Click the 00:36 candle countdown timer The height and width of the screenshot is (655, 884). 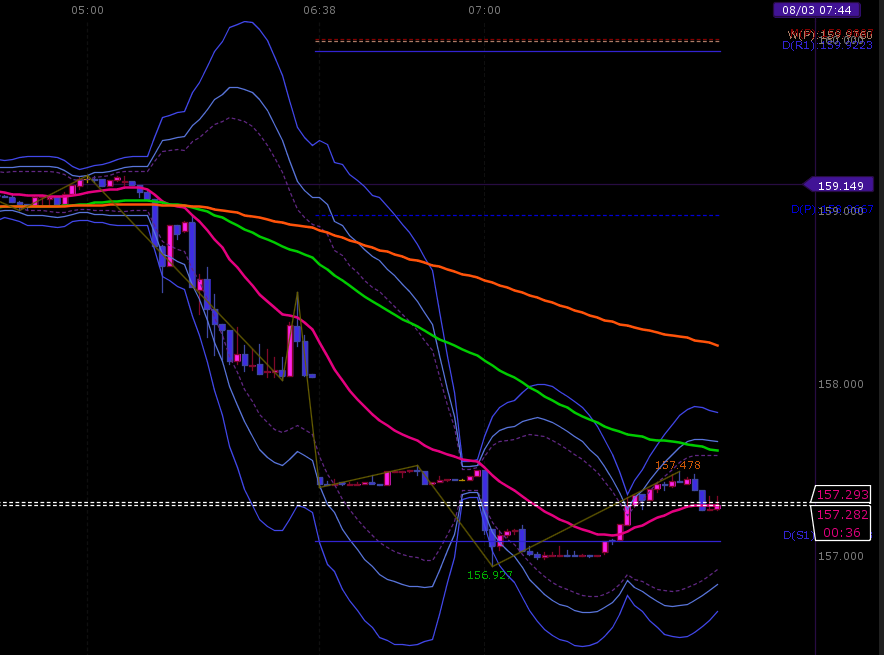[841, 532]
